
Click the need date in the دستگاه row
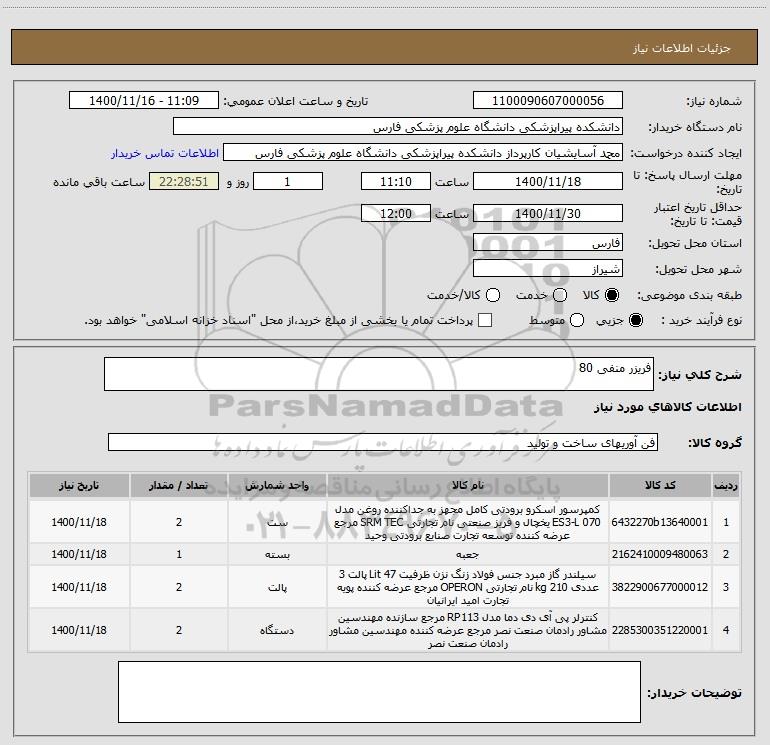[79, 630]
